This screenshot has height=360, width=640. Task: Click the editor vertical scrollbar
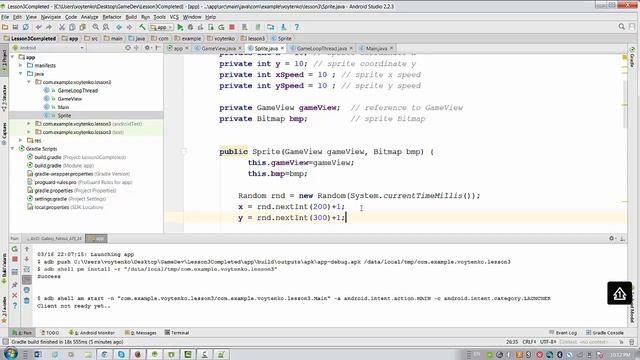[x=625, y=104]
